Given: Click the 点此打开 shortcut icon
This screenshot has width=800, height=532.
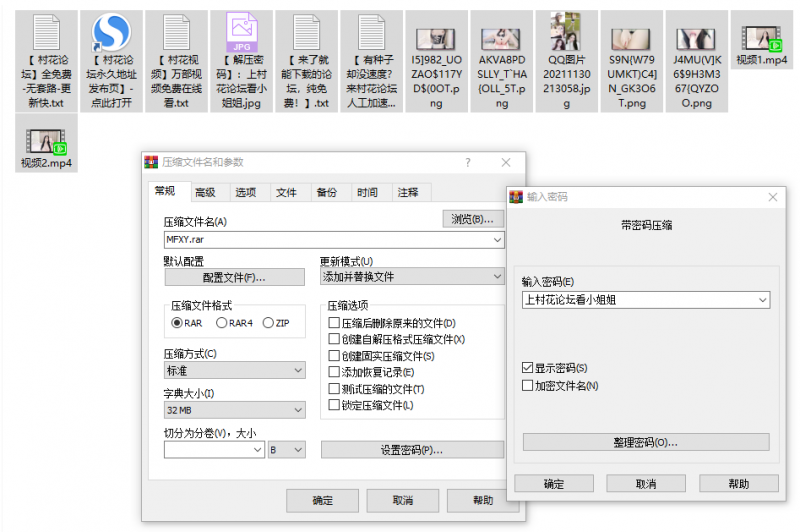Looking at the screenshot, I should click(111, 35).
